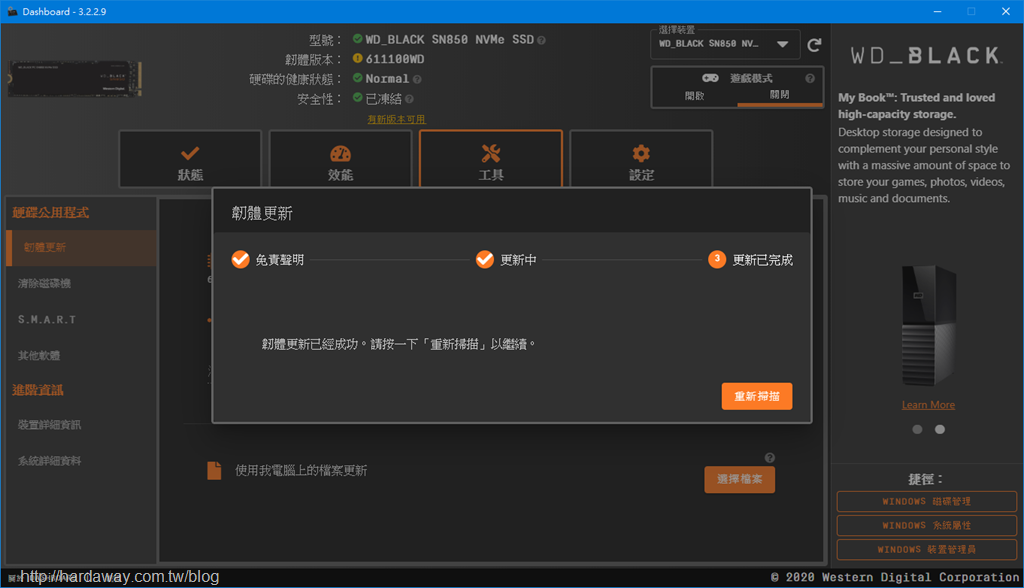The width and height of the screenshot is (1024, 588).
Task: Click the My Book product image
Action: tap(929, 325)
